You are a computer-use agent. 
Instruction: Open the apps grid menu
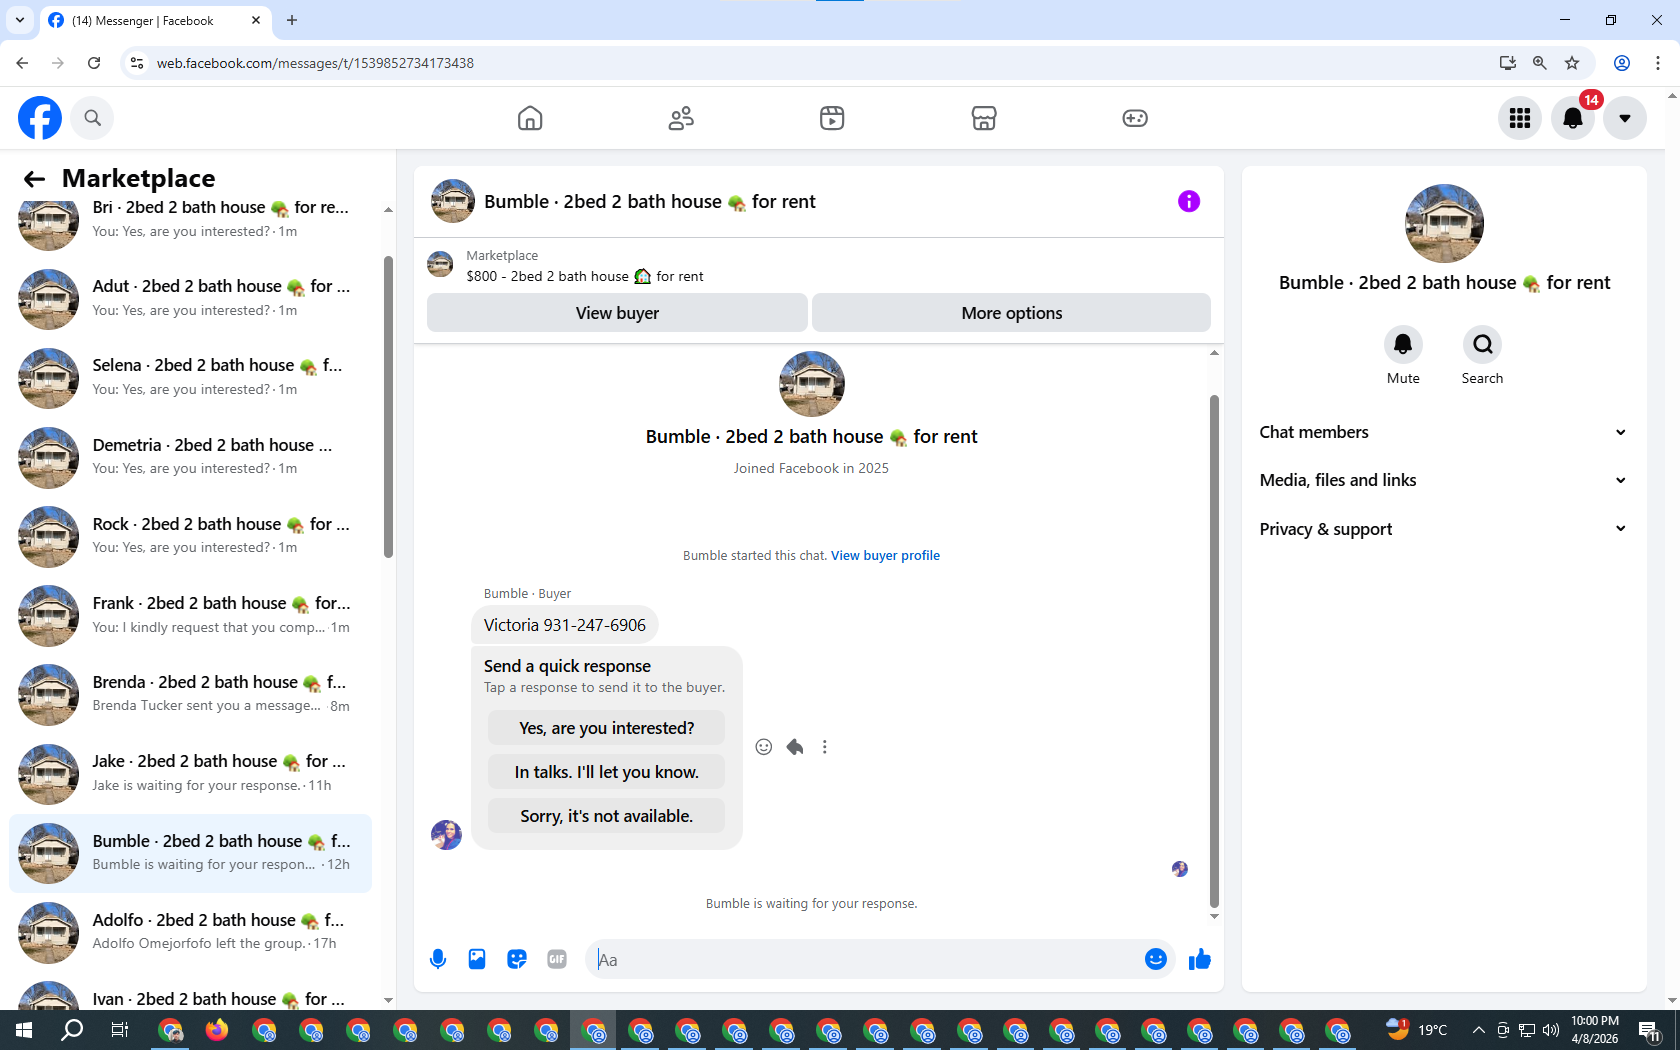coord(1520,118)
